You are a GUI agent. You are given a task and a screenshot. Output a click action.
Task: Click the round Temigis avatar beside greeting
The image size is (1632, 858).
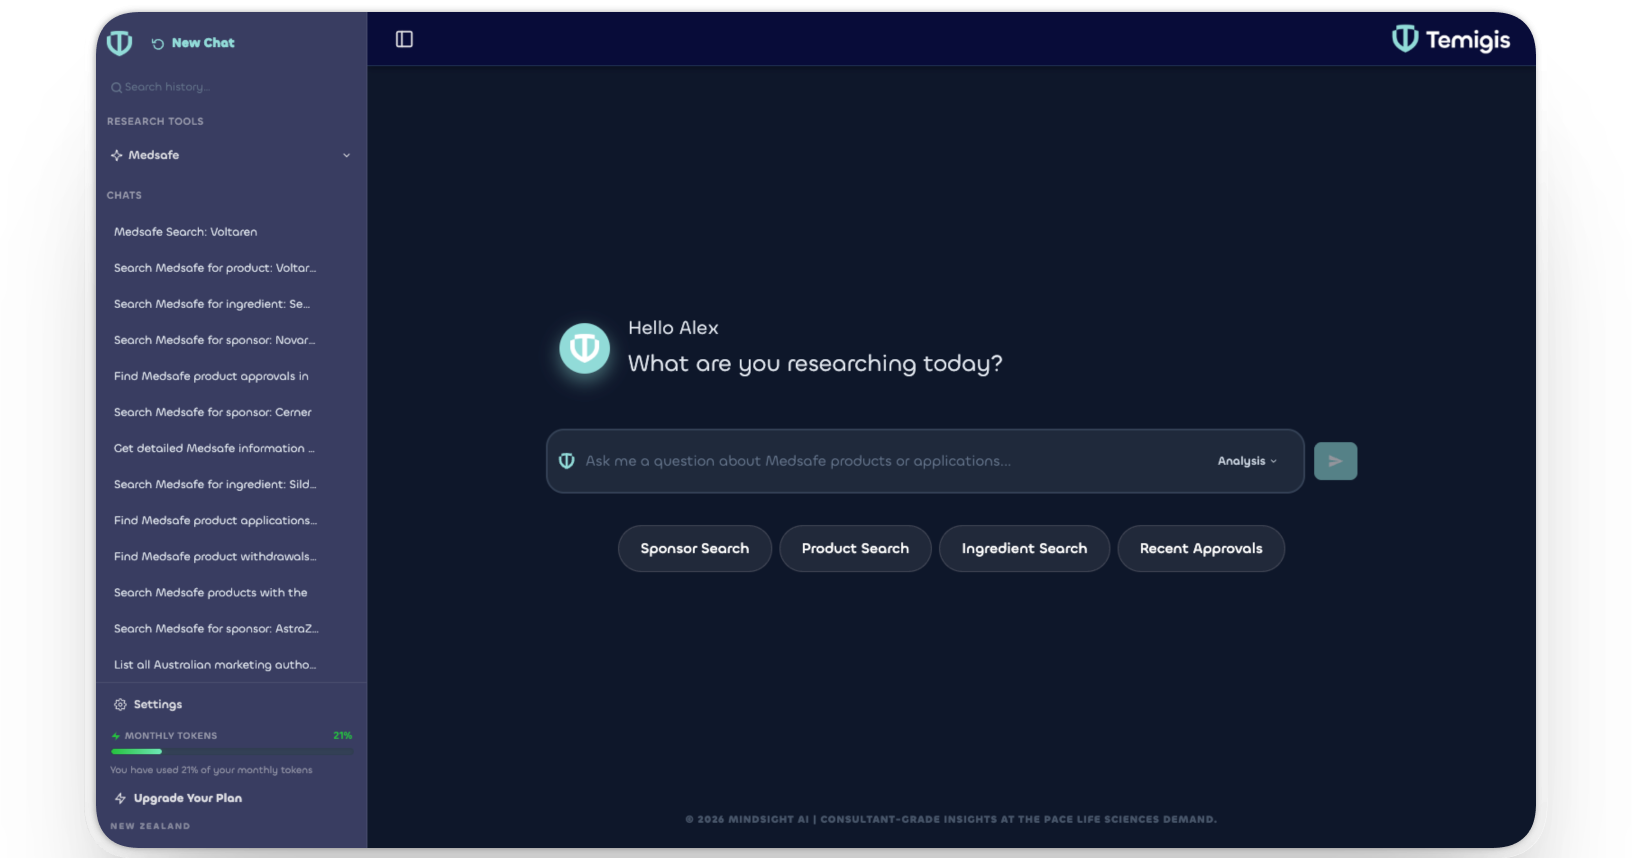pyautogui.click(x=584, y=348)
